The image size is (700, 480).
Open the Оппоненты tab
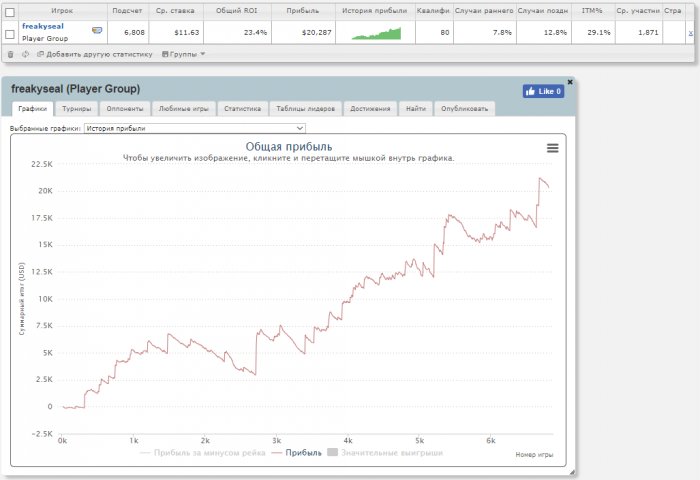[125, 109]
